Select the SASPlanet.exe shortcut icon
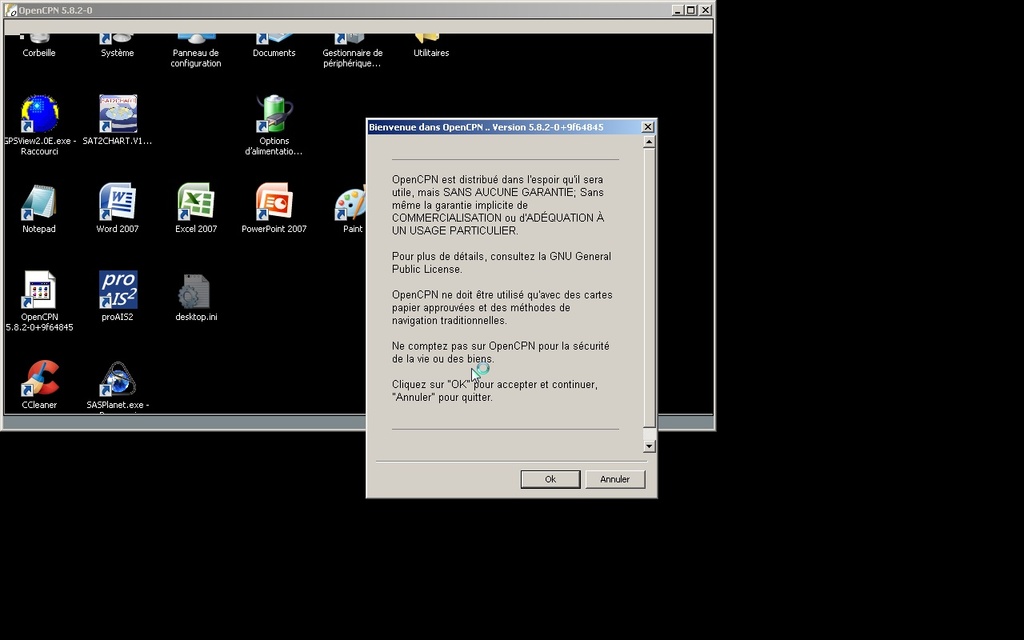 click(x=118, y=378)
